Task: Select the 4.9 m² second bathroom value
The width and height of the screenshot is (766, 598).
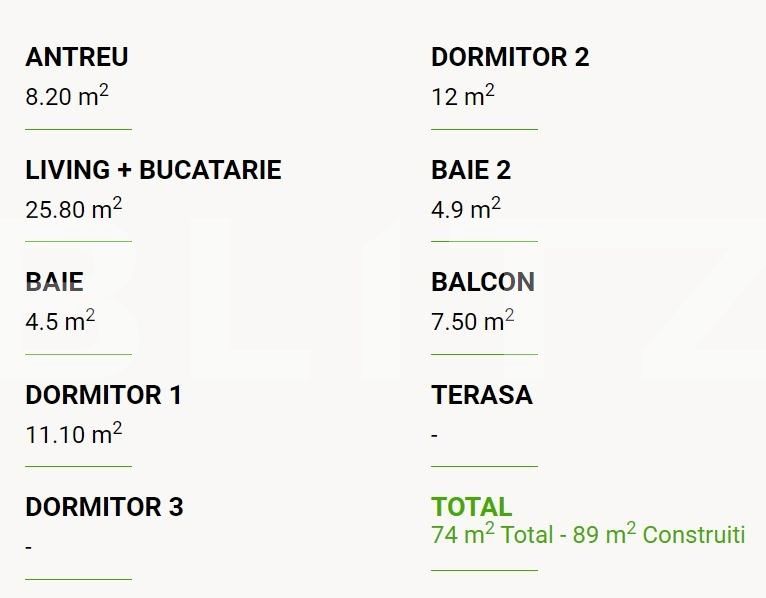Action: coord(466,210)
